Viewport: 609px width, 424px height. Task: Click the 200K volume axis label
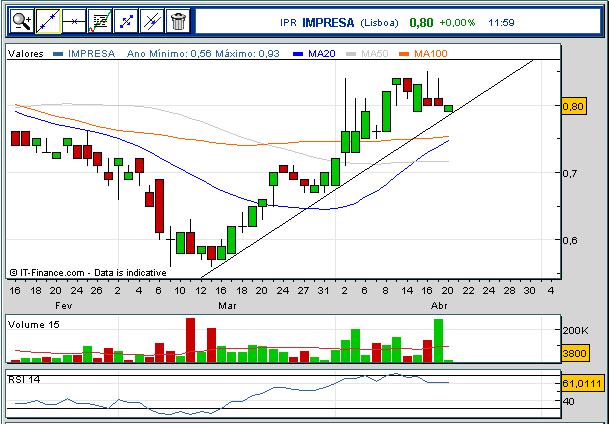coord(576,330)
